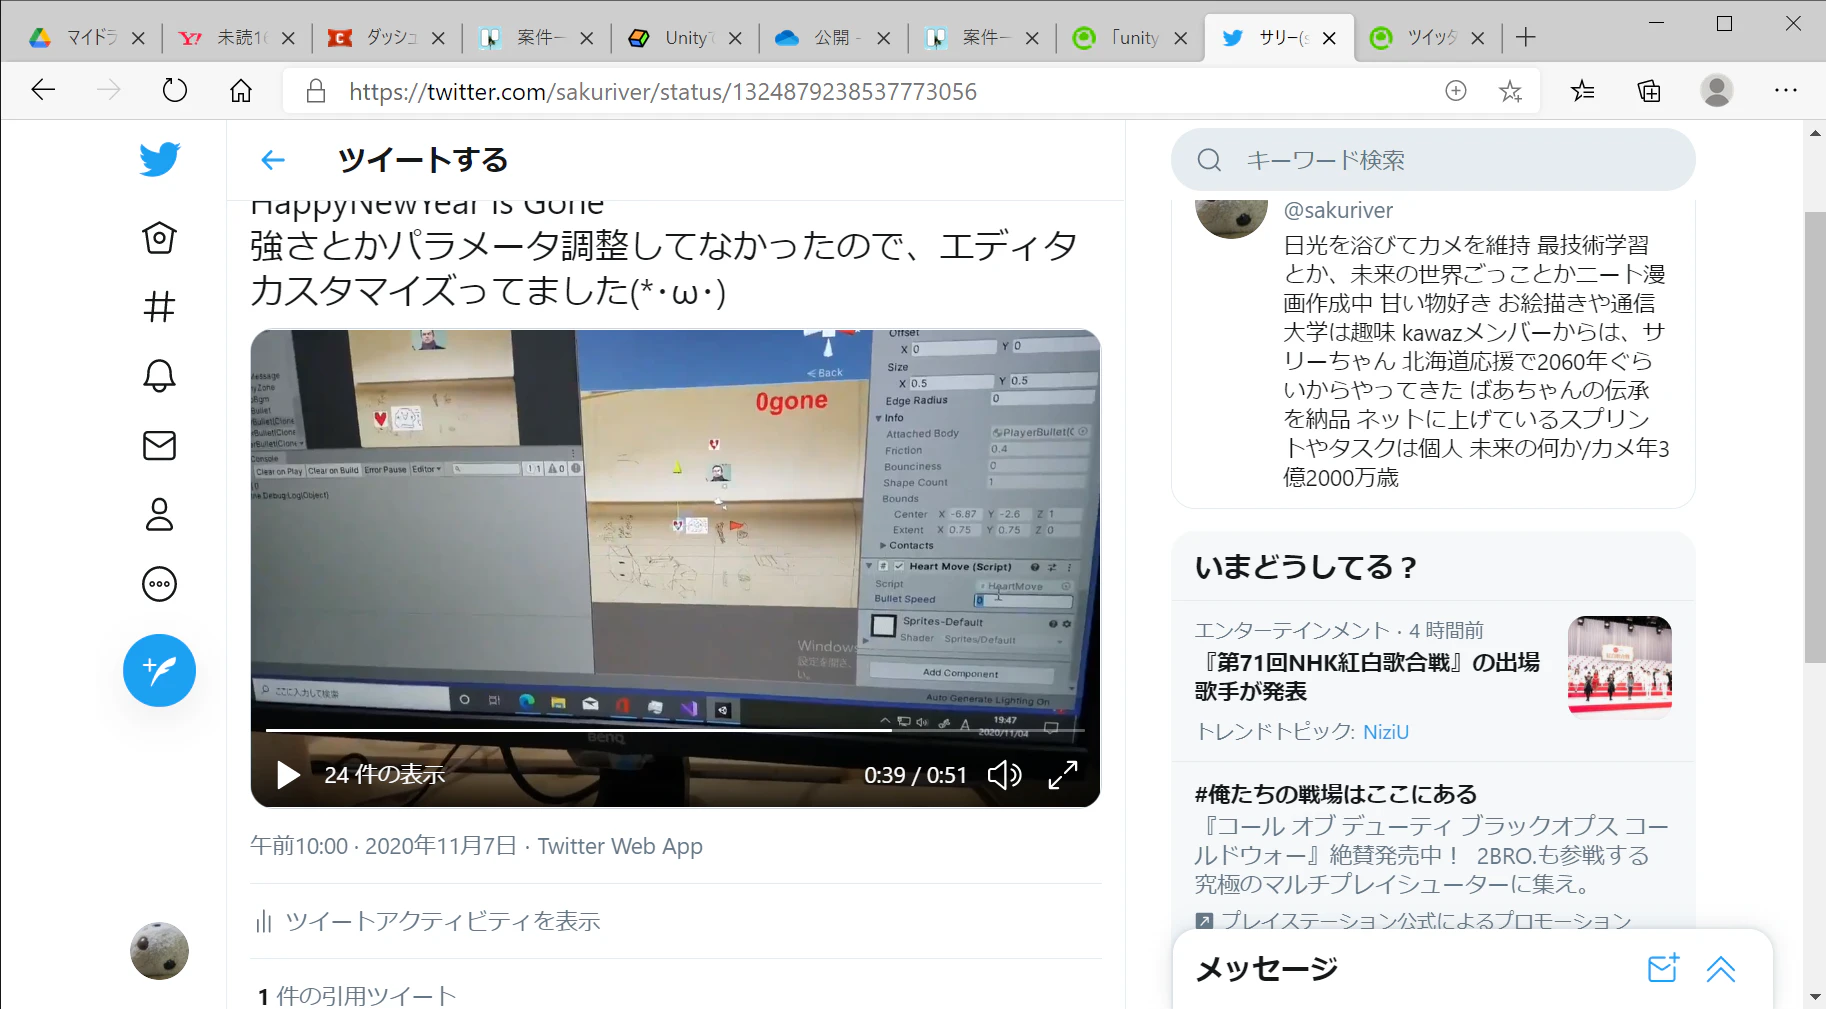Open the Profile person icon
The height and width of the screenshot is (1009, 1826).
[x=159, y=514]
